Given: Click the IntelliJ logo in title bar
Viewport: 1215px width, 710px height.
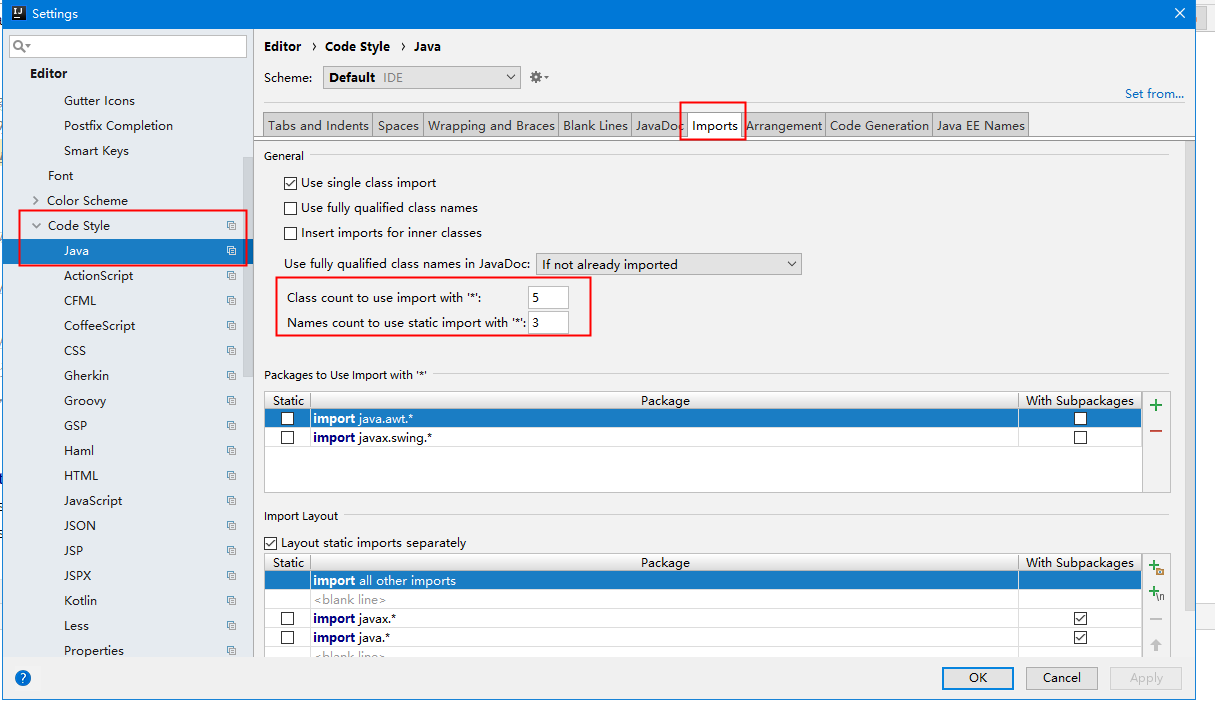Looking at the screenshot, I should coord(18,14).
